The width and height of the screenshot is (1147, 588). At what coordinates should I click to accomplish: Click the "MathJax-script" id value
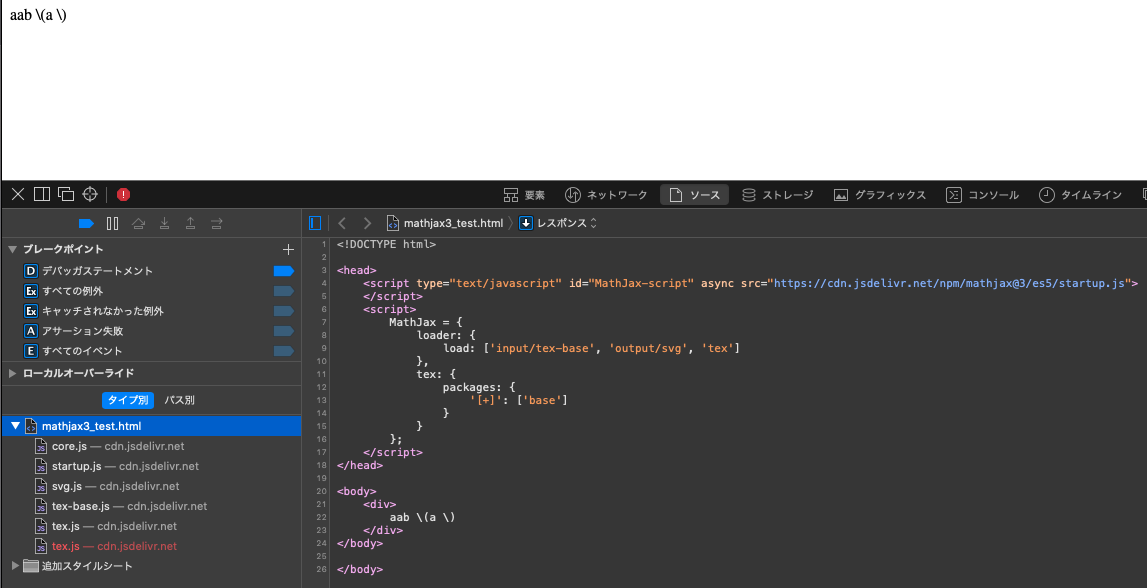tap(640, 282)
